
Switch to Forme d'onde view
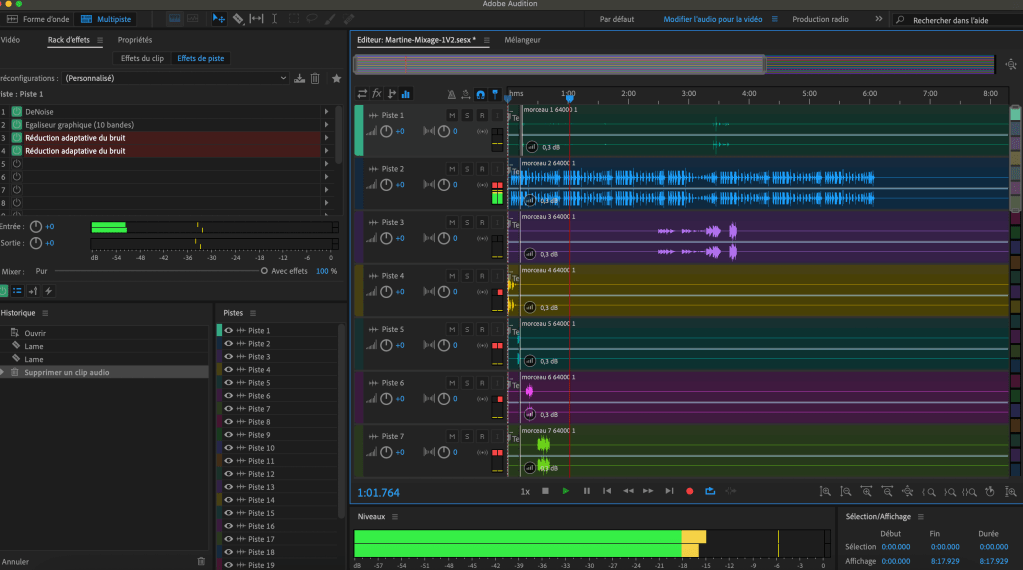click(40, 19)
